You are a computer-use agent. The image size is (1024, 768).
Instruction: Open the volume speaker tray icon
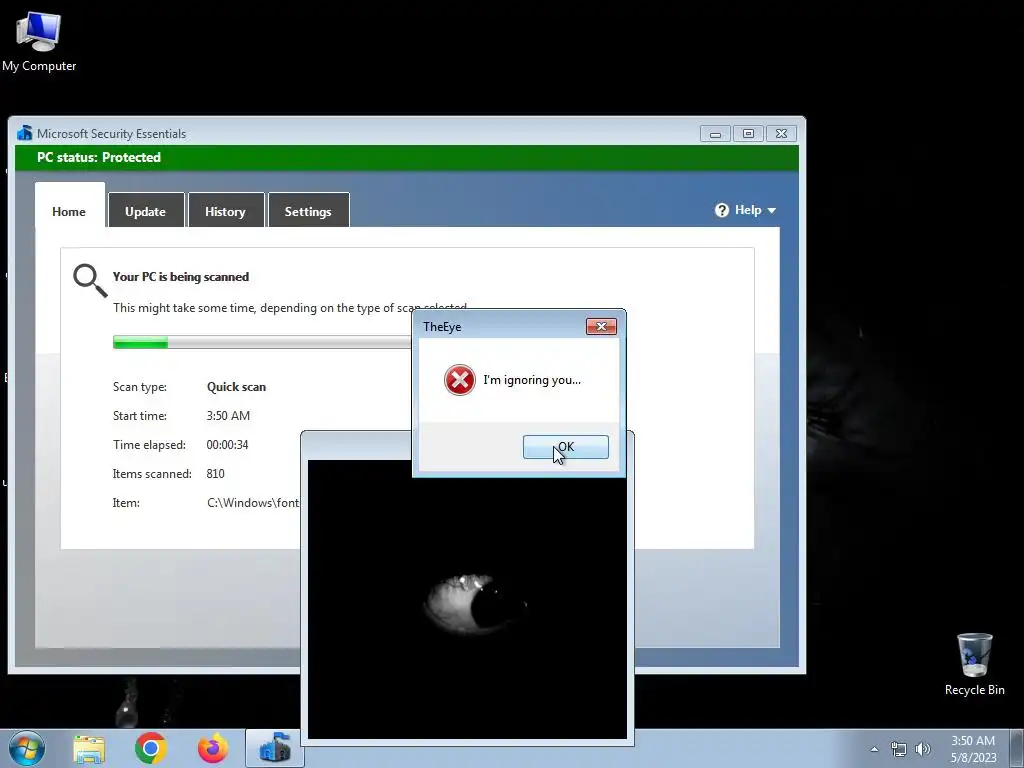pos(923,749)
